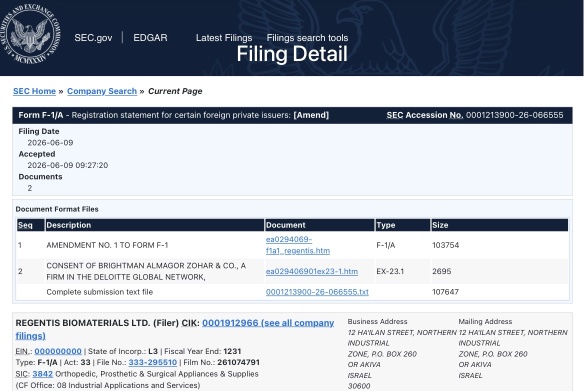Open ea0294069-f1a1_regentis.htm document

(298, 245)
